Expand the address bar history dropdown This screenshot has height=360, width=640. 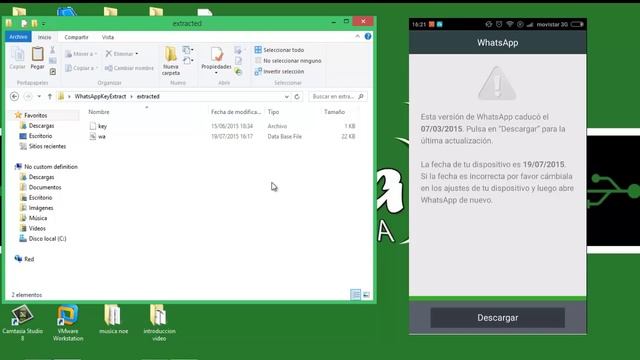(287, 97)
